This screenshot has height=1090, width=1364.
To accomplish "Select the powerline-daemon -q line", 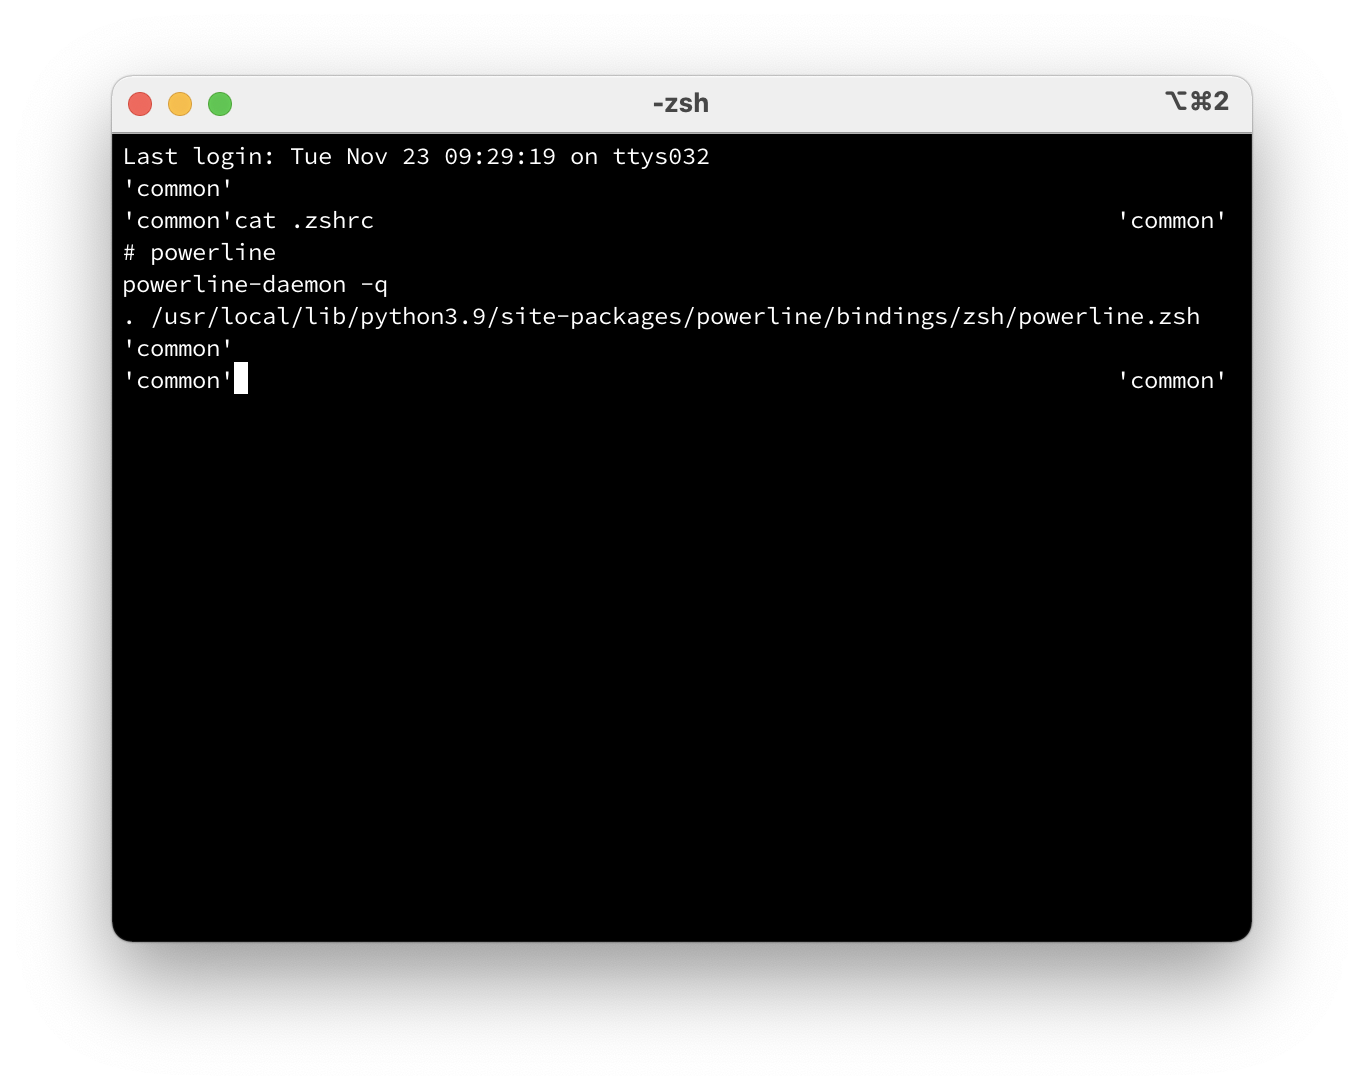I will [x=255, y=284].
